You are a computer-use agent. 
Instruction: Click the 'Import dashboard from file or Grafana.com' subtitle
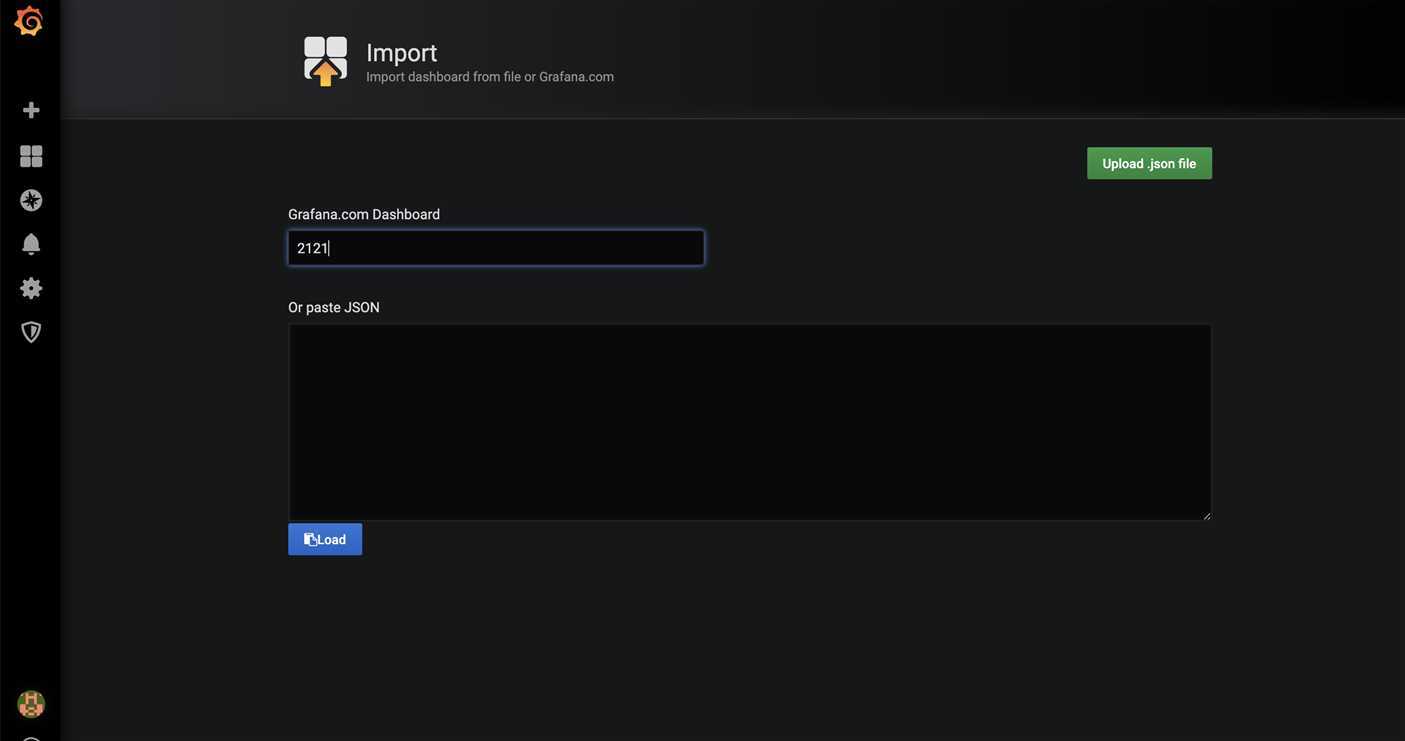pos(490,77)
